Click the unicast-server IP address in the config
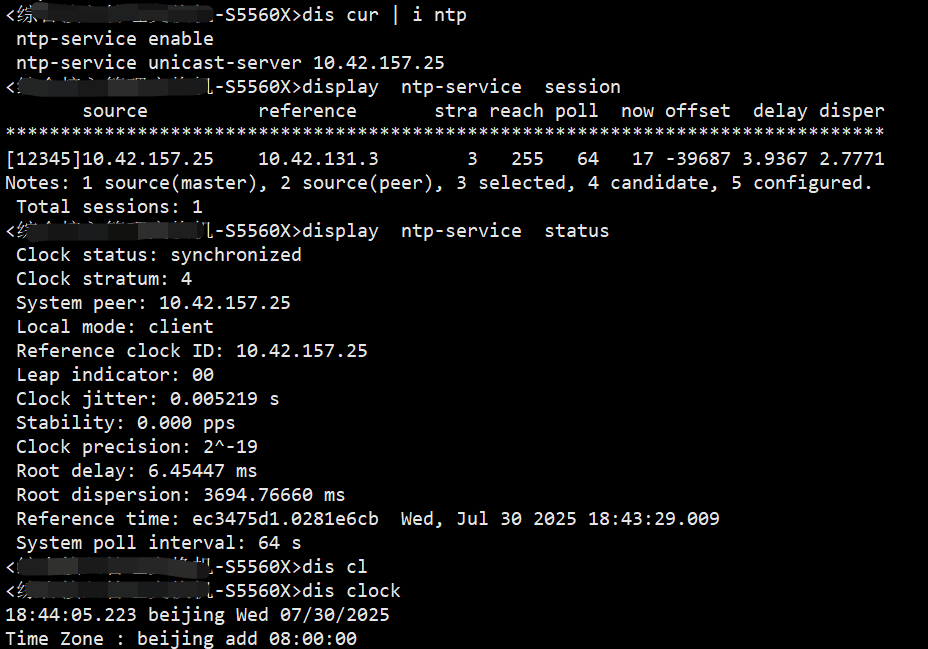Screen dimensions: 928x649 [x=379, y=63]
